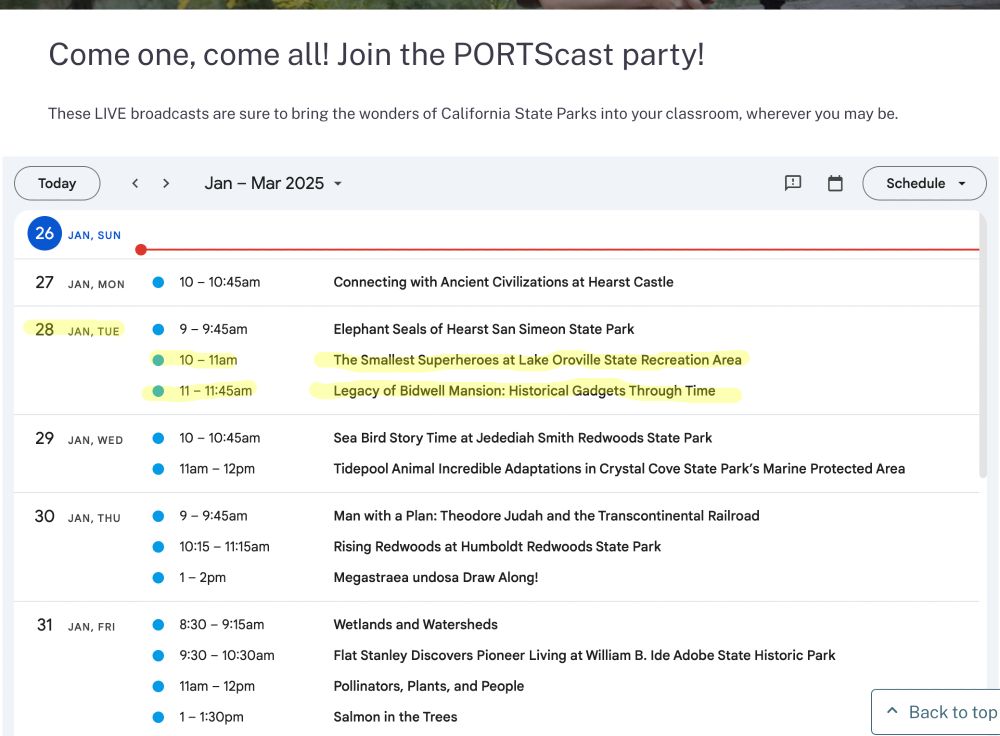Click the Back to top button
This screenshot has width=1000, height=736.
pyautogui.click(x=936, y=712)
